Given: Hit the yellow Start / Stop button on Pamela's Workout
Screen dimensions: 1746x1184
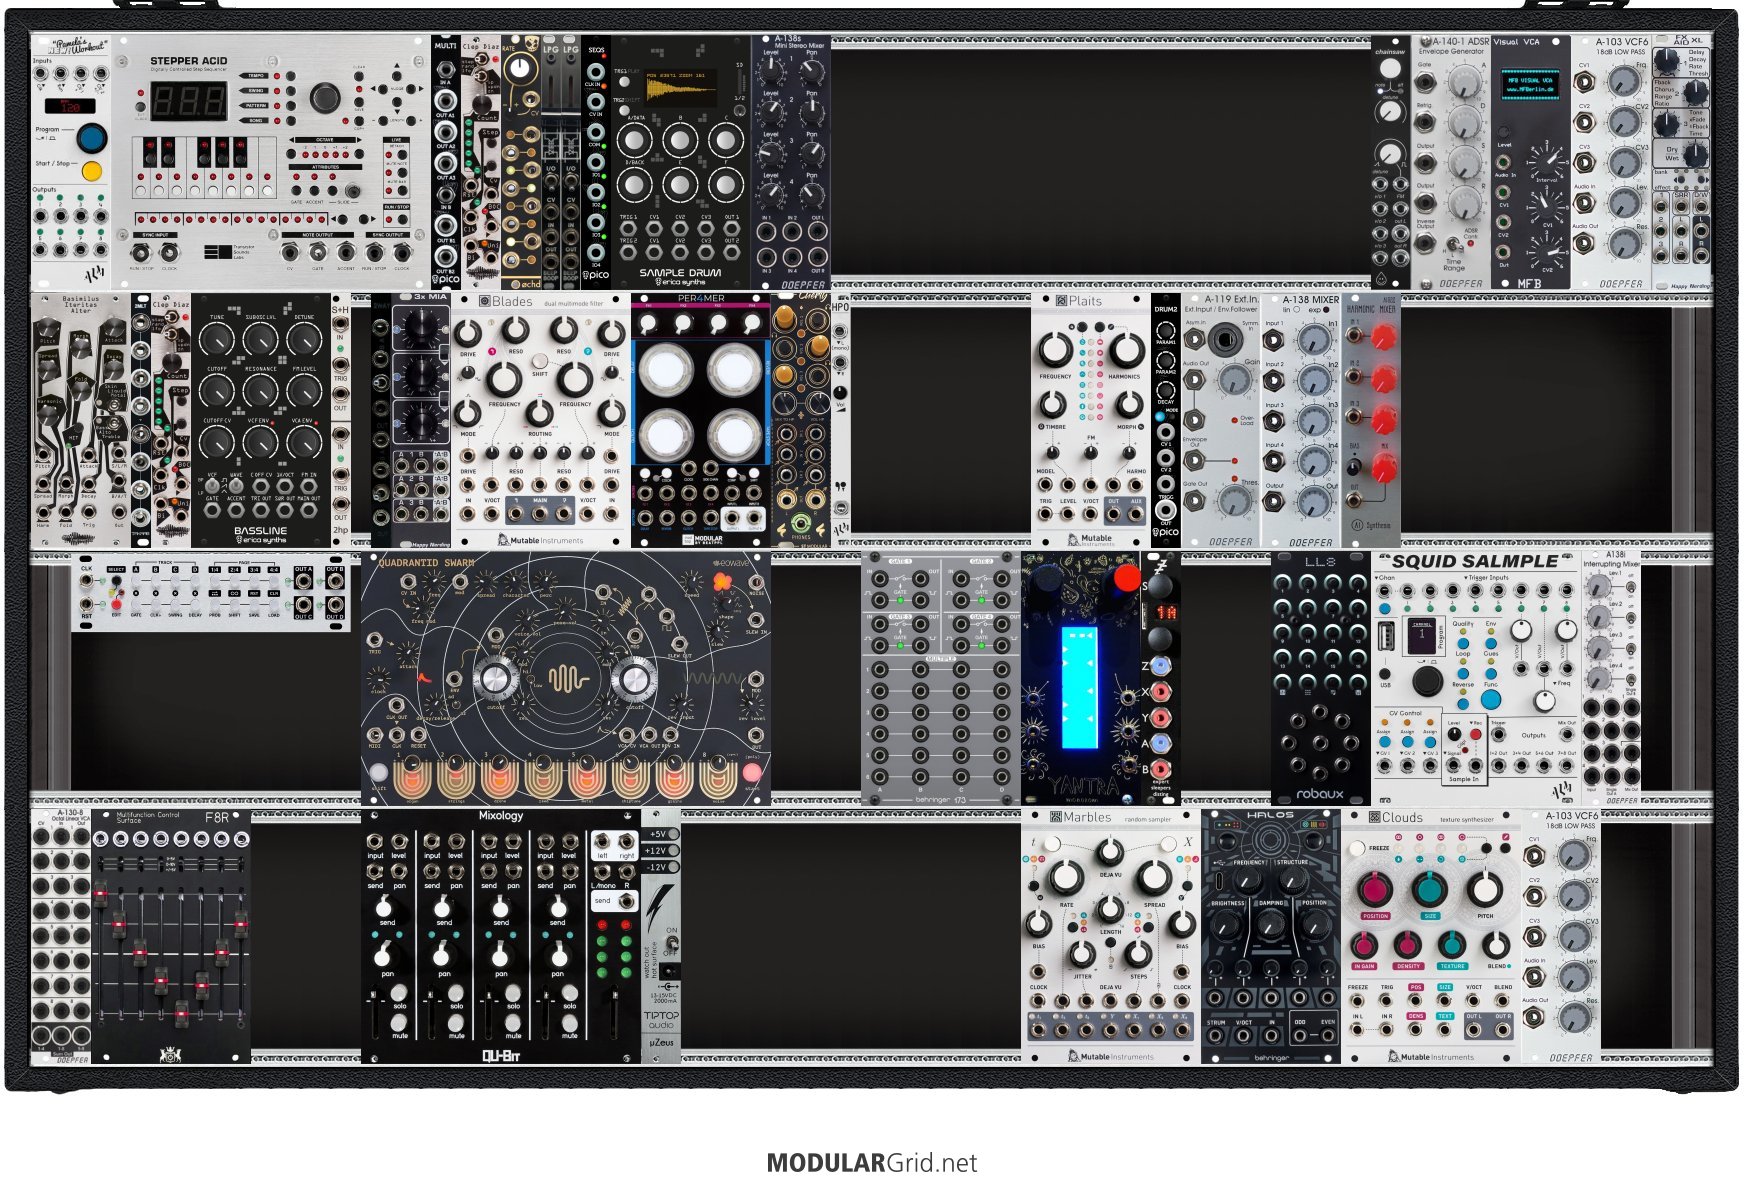Looking at the screenshot, I should (x=92, y=171).
